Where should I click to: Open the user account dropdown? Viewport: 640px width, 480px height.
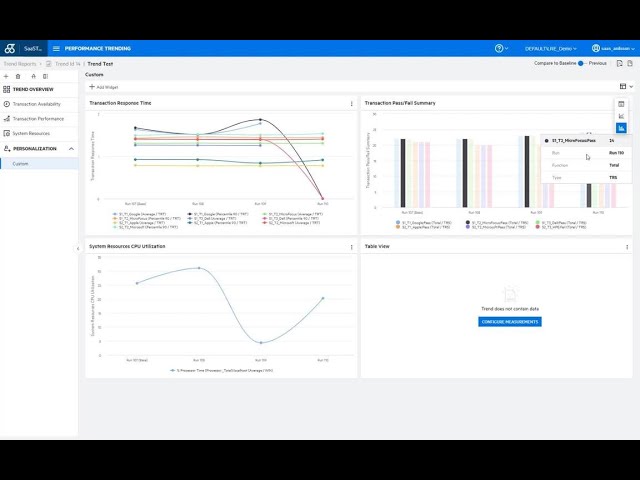[613, 49]
